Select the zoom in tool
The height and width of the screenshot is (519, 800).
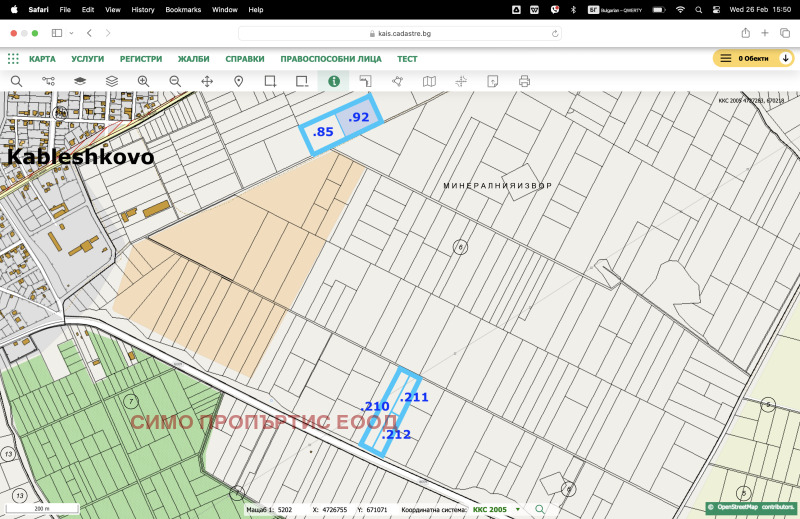pos(143,81)
